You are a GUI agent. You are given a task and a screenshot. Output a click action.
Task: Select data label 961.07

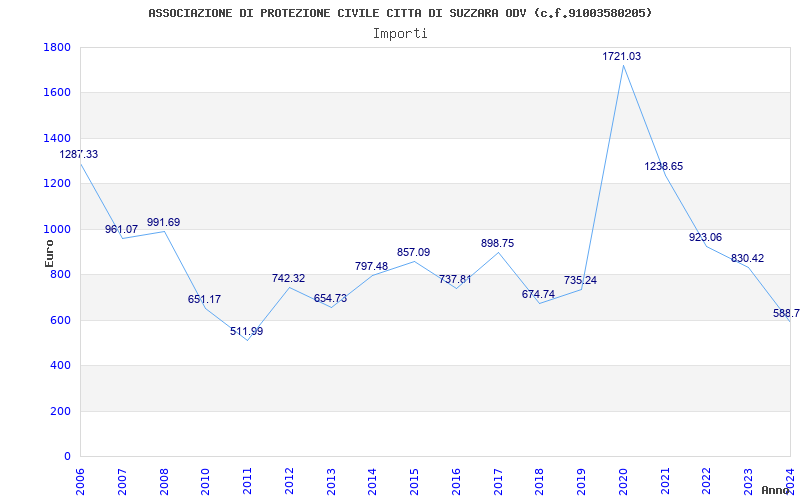121,229
